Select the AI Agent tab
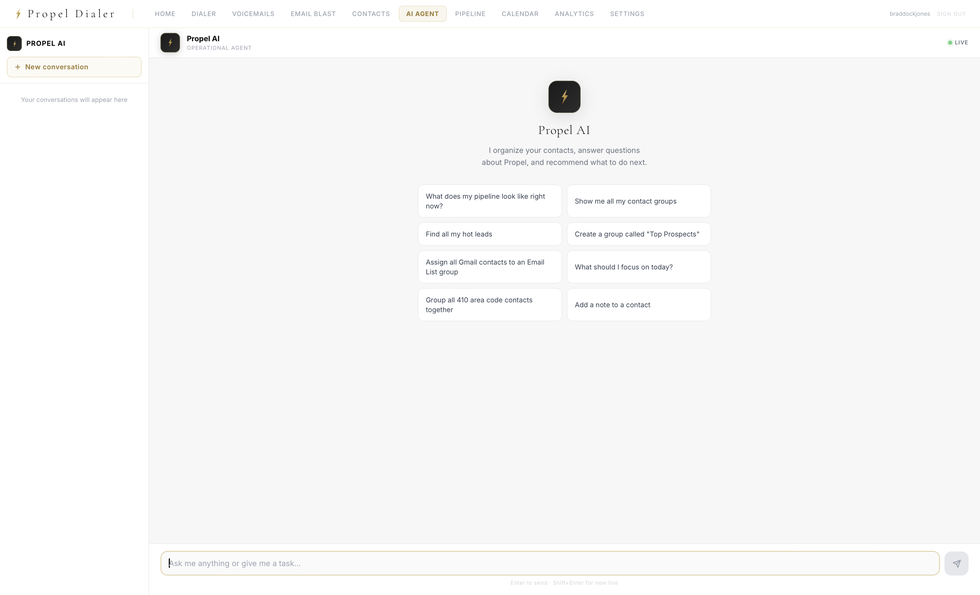The image size is (980, 595). [422, 14]
